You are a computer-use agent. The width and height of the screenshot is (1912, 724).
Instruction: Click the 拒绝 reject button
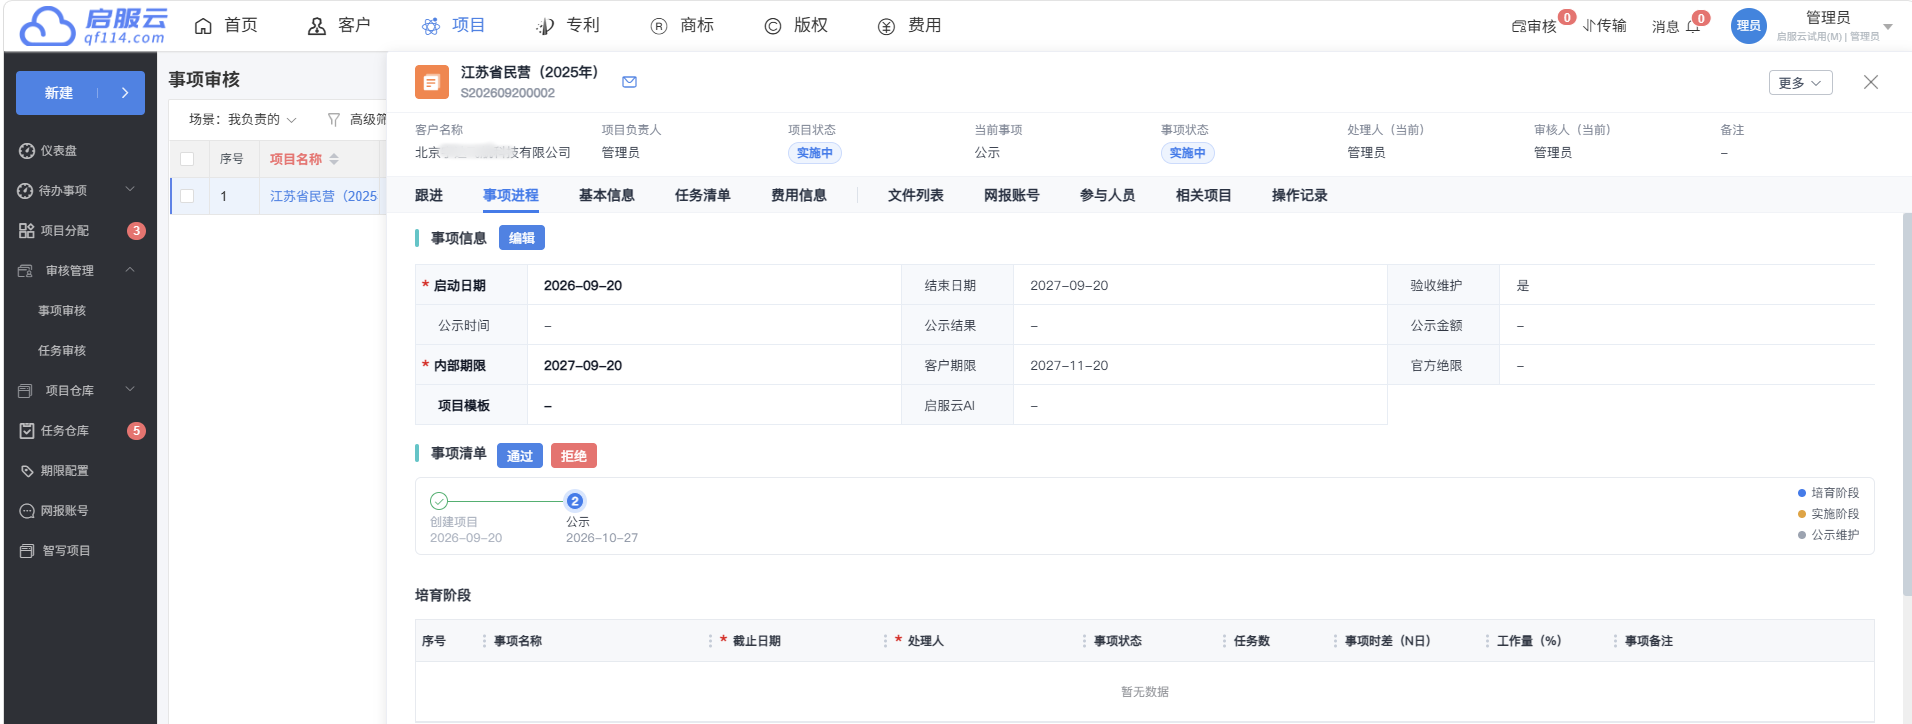pos(574,456)
